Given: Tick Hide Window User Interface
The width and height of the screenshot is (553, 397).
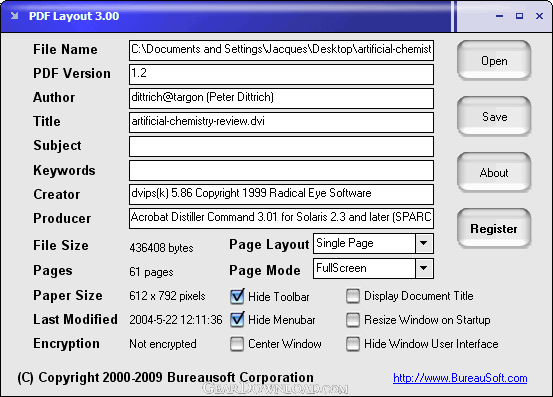Looking at the screenshot, I should [x=353, y=344].
